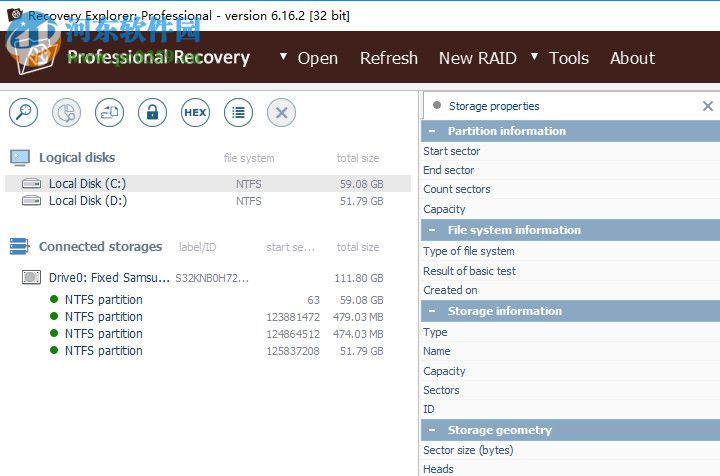The height and width of the screenshot is (476, 720).
Task: Open the About menu item
Action: 632,58
